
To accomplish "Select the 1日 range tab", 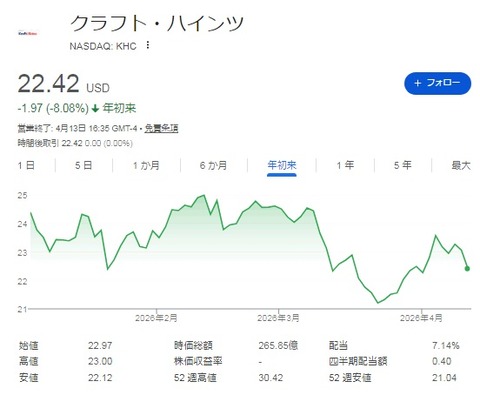I will click(x=26, y=165).
